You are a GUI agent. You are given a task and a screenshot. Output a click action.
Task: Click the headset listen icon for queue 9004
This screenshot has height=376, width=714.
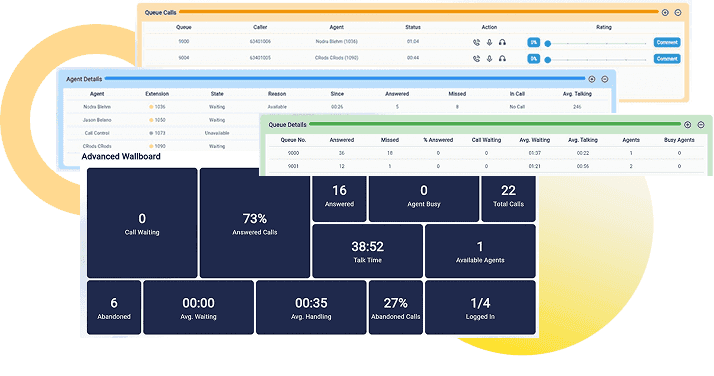click(x=502, y=58)
